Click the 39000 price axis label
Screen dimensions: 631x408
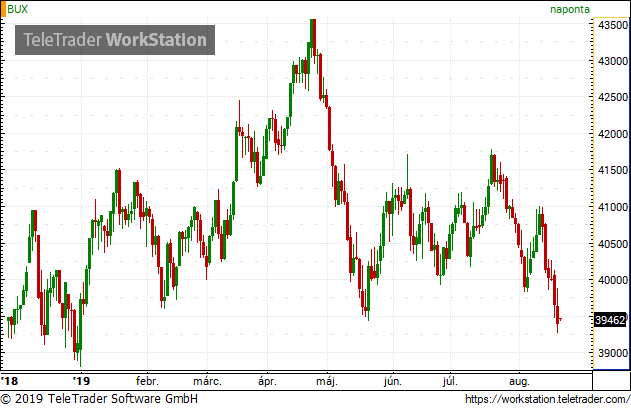612,353
